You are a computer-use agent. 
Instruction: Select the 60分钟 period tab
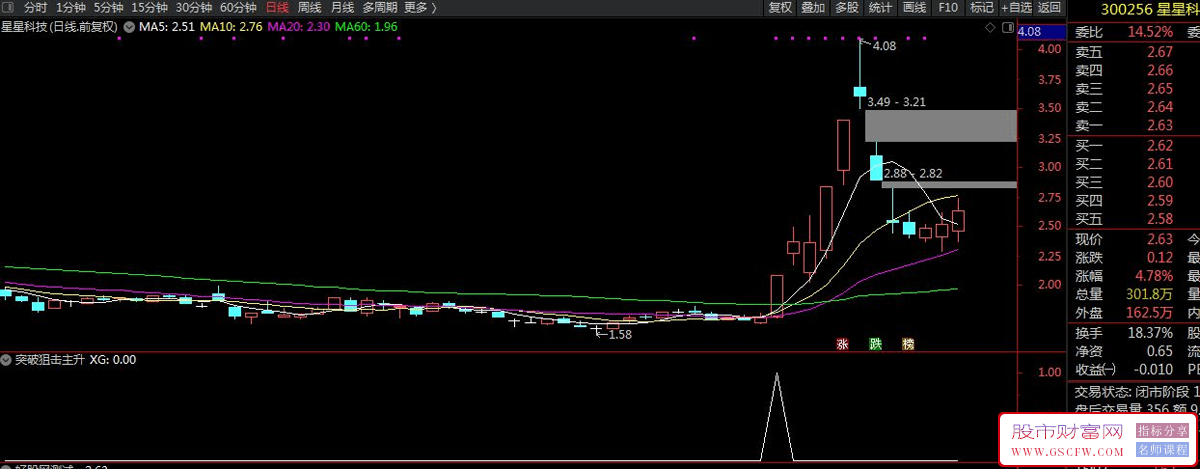coord(238,7)
